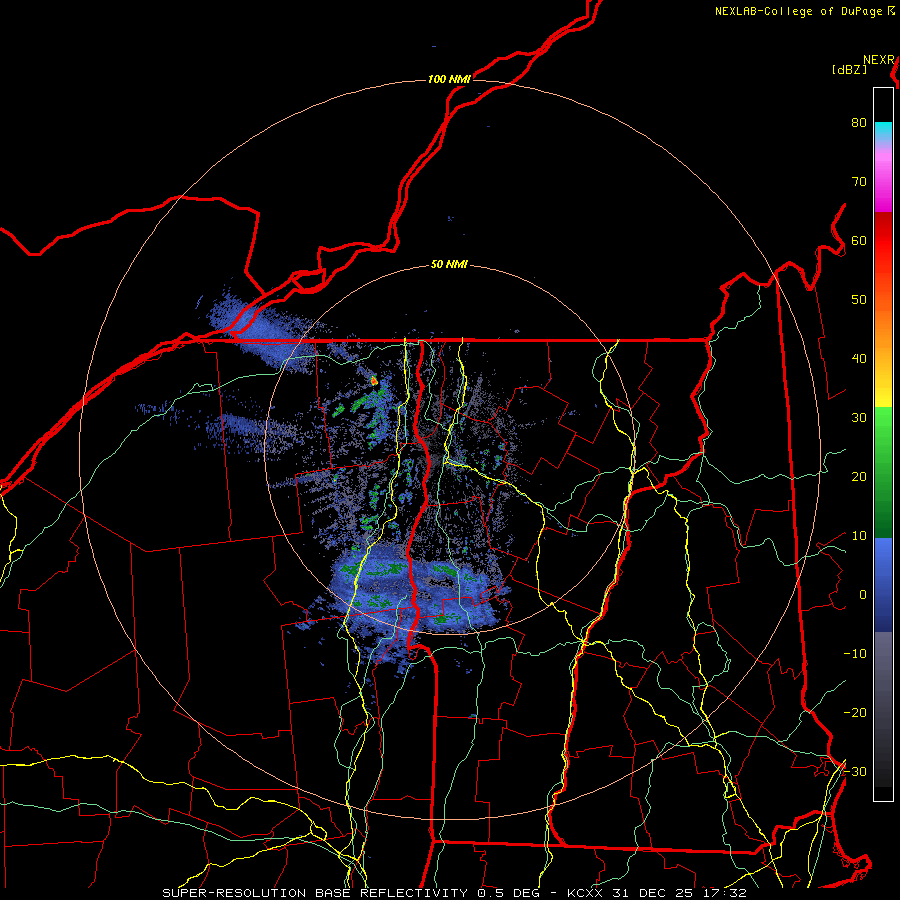This screenshot has width=900, height=900.
Task: Click the -30 dBZ scale value
Action: (855, 771)
